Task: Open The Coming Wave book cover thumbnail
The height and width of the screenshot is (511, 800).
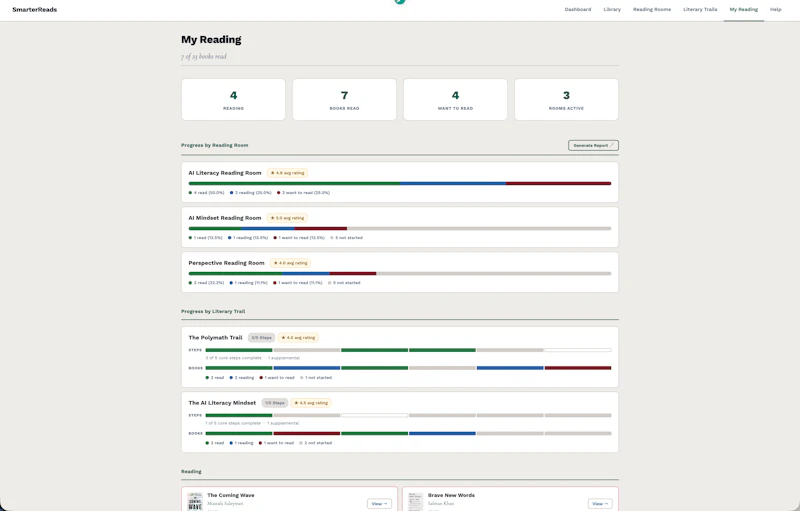Action: pyautogui.click(x=195, y=502)
